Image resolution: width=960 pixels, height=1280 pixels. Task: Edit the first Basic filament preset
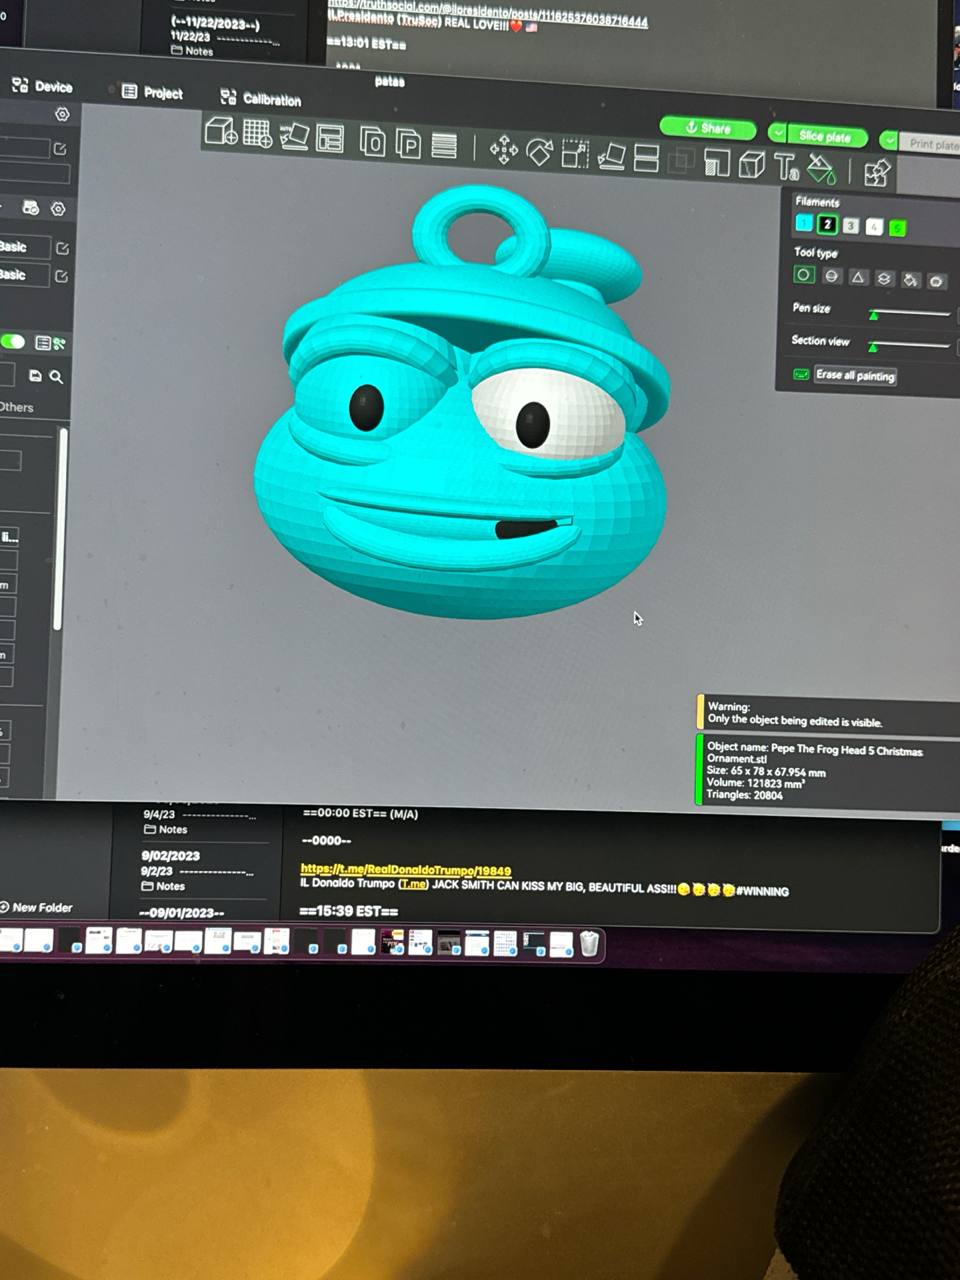[62, 248]
